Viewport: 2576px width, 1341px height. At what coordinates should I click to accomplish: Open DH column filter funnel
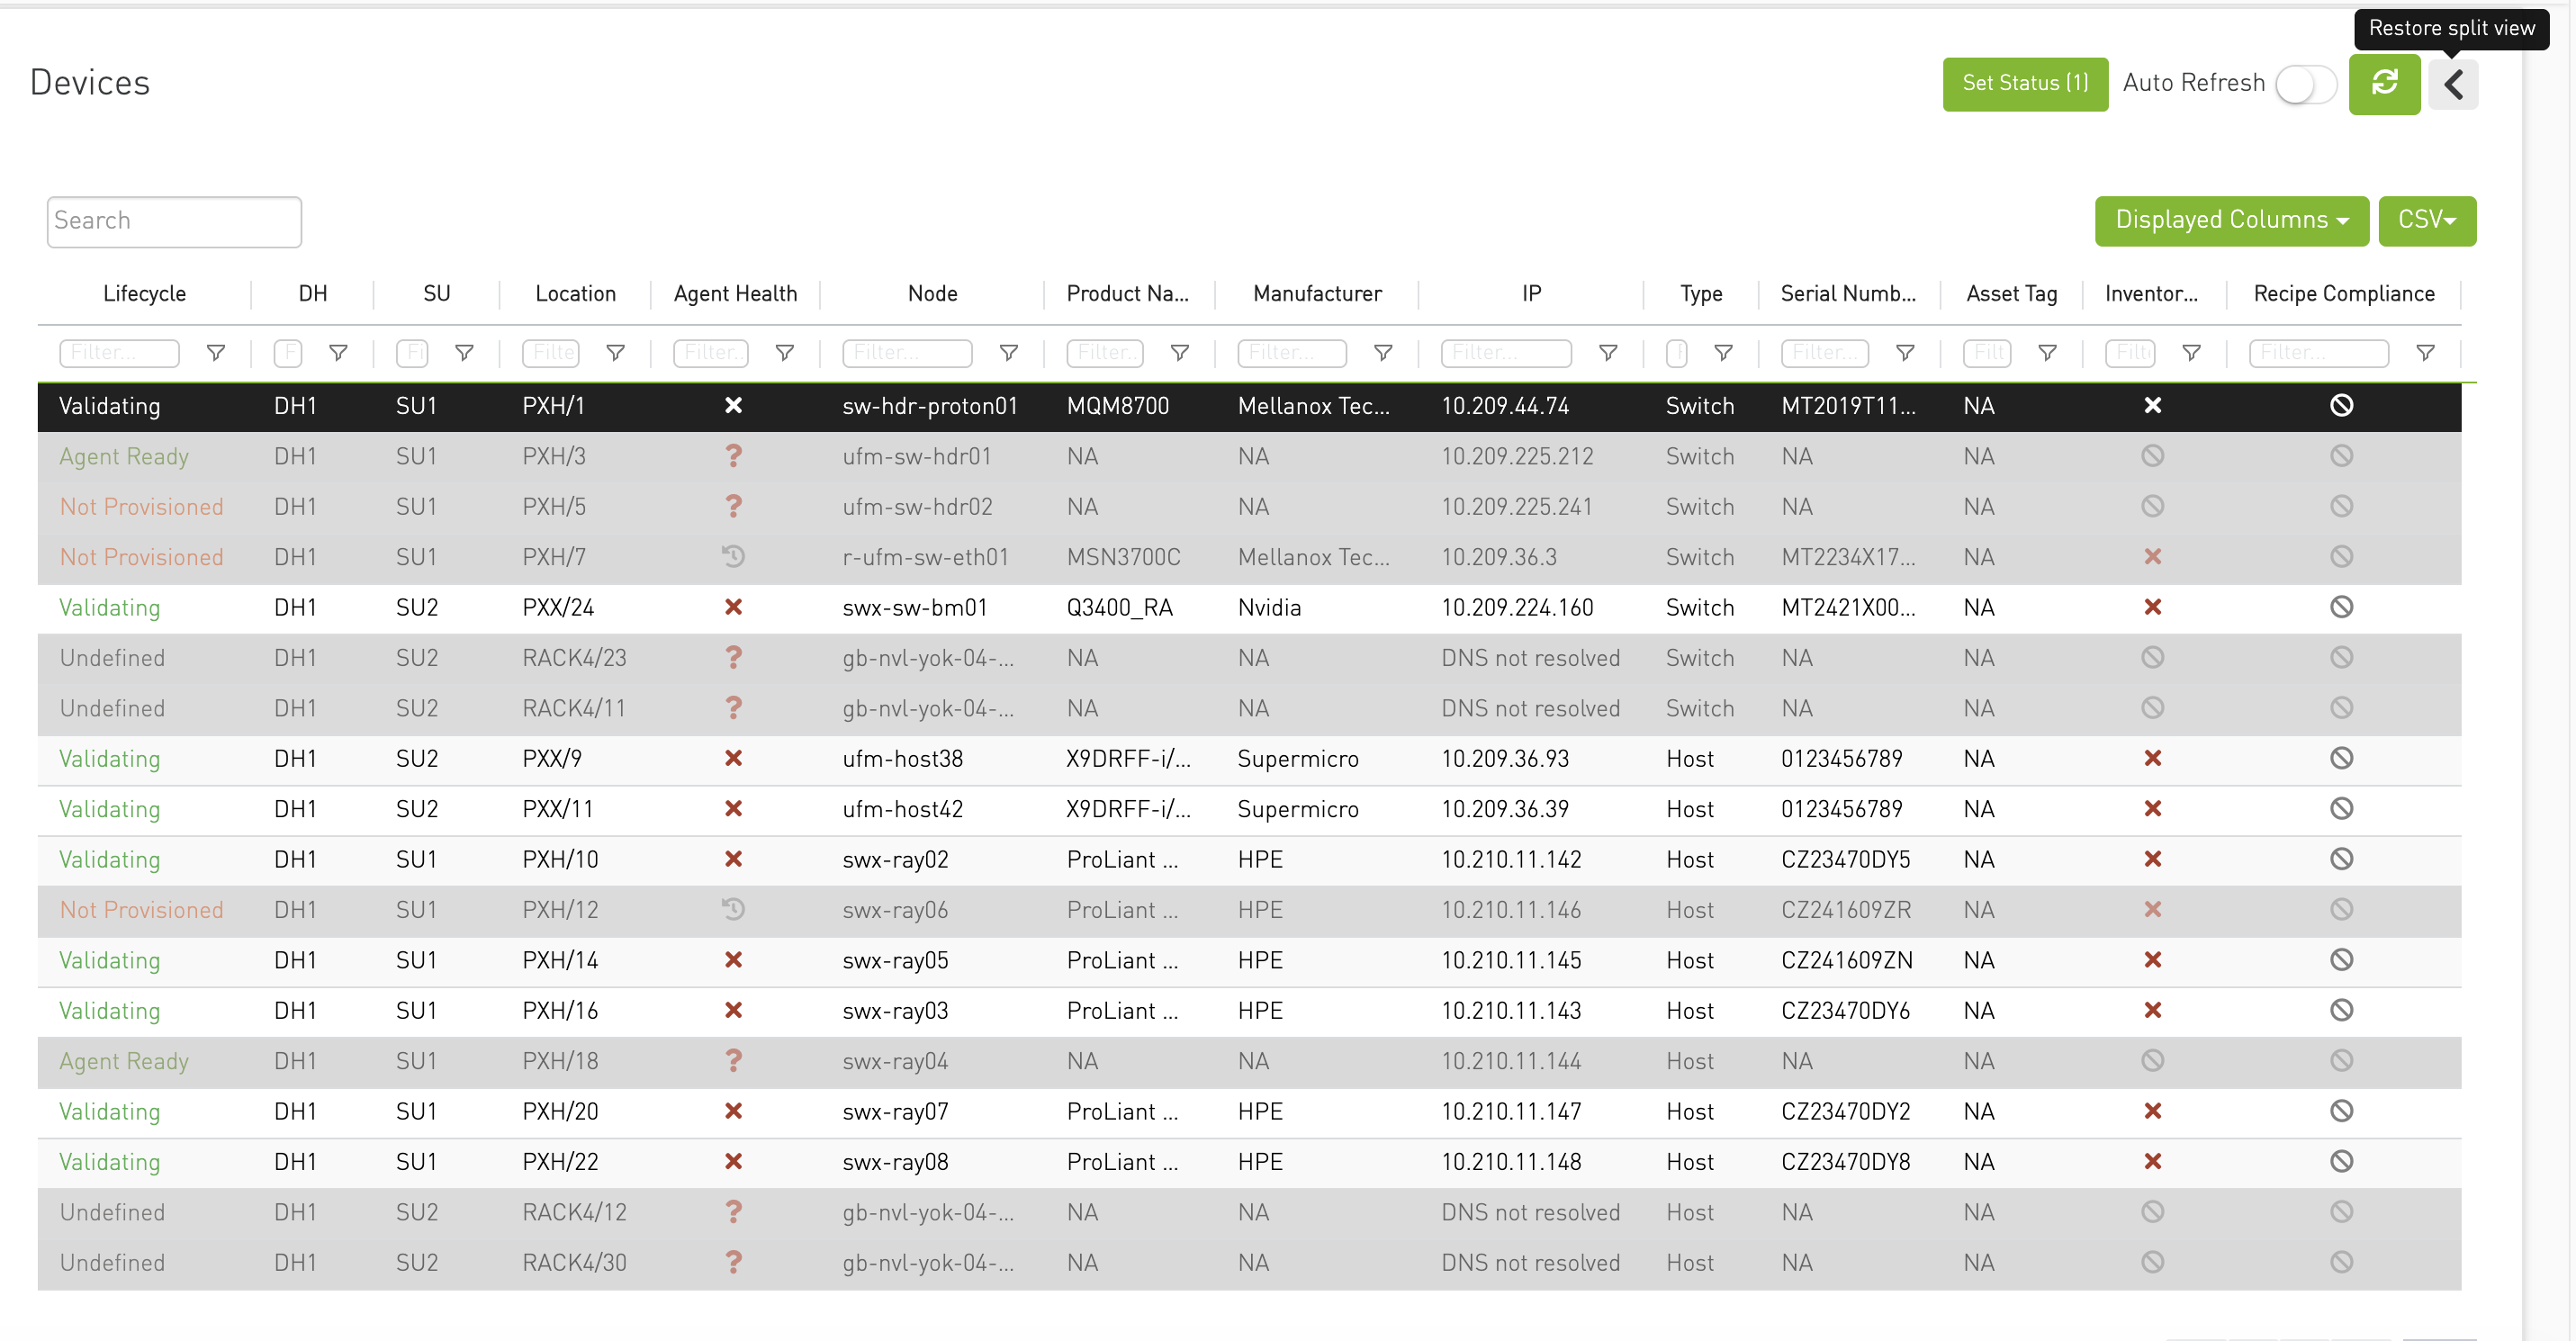[339, 352]
